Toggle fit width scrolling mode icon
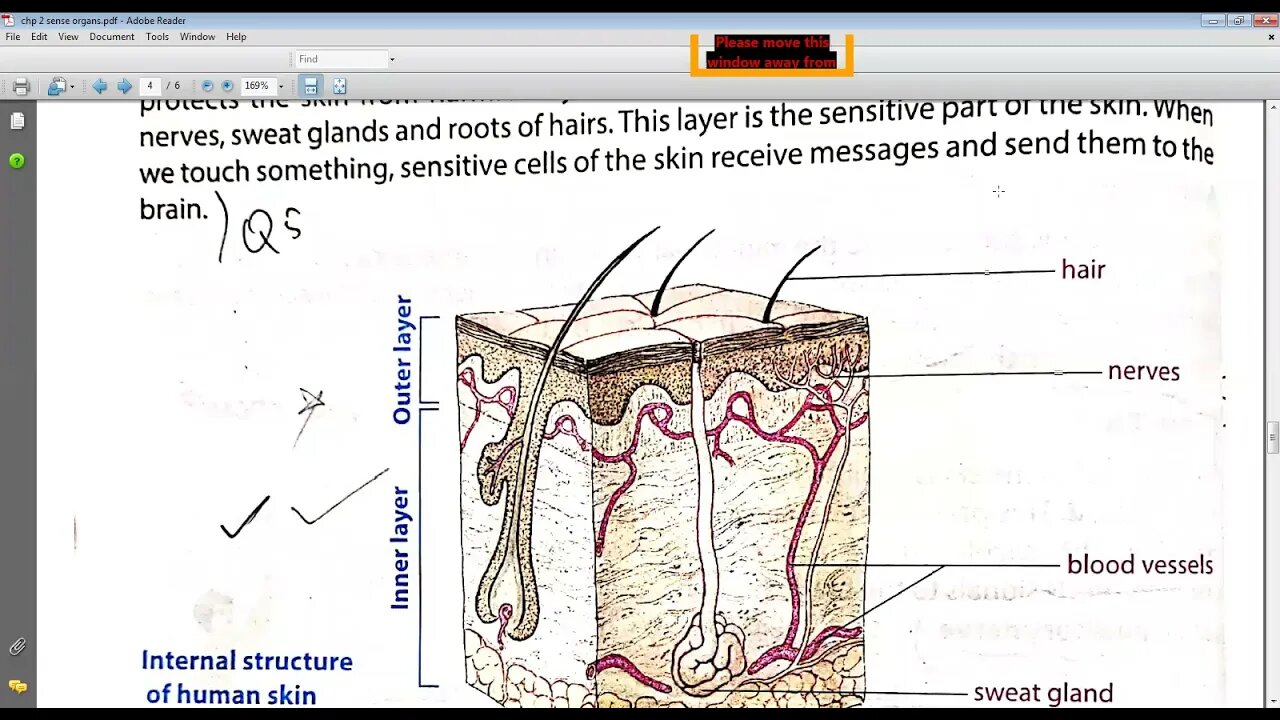The image size is (1280, 720). coord(311,87)
